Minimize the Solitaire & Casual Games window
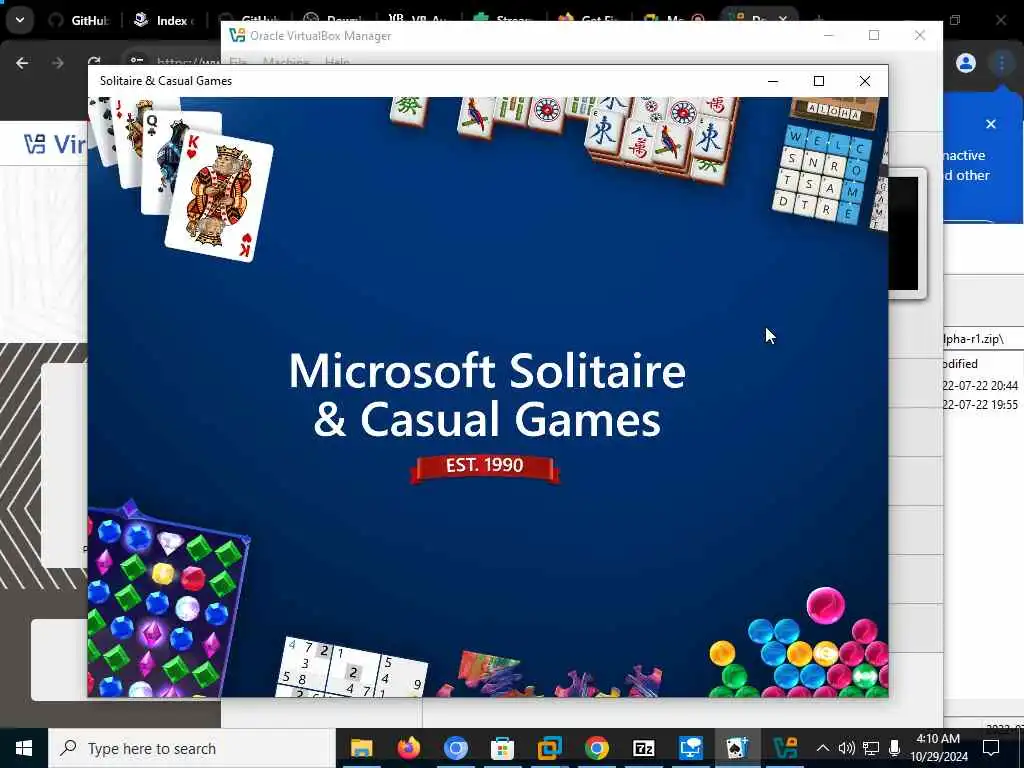The width and height of the screenshot is (1024, 768). pos(773,81)
